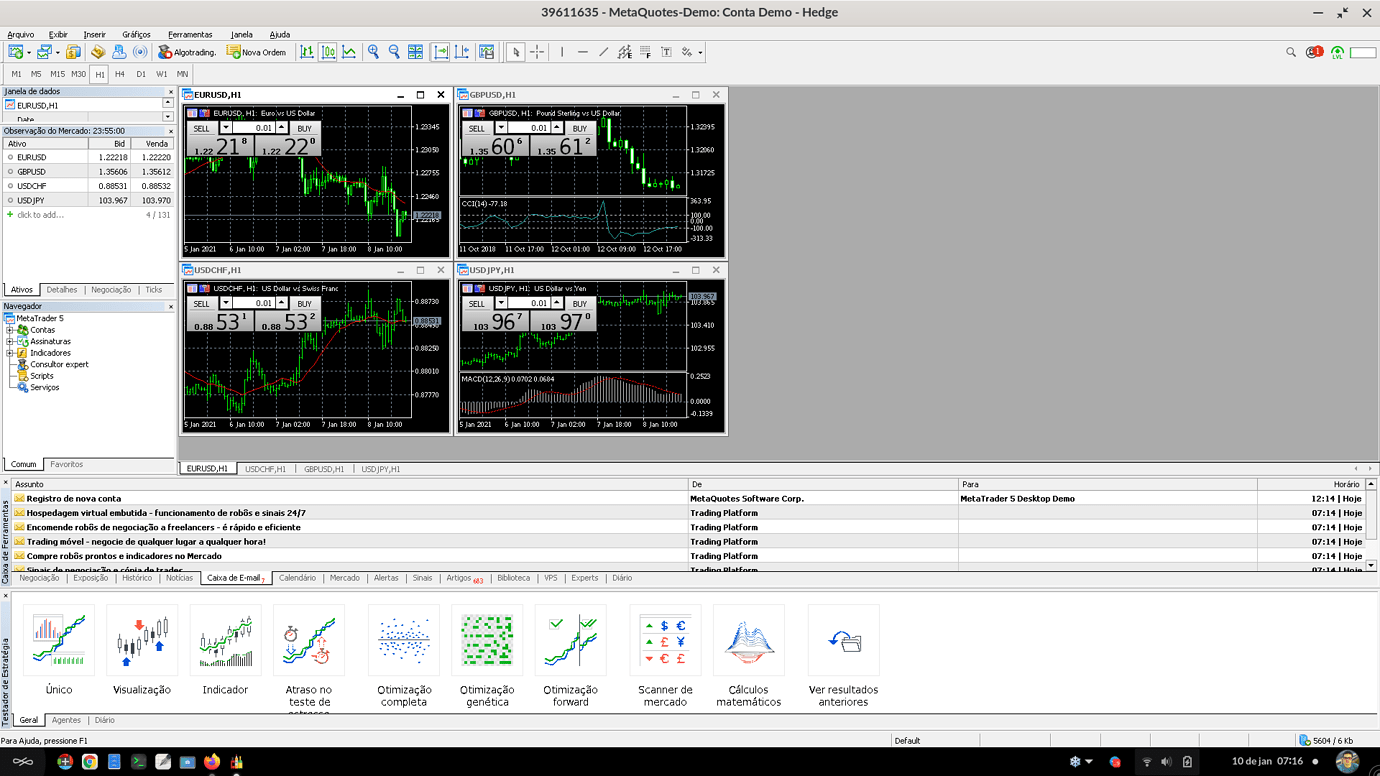The height and width of the screenshot is (776, 1380).
Task: Select the crosshair cursor tool
Action: (x=537, y=52)
